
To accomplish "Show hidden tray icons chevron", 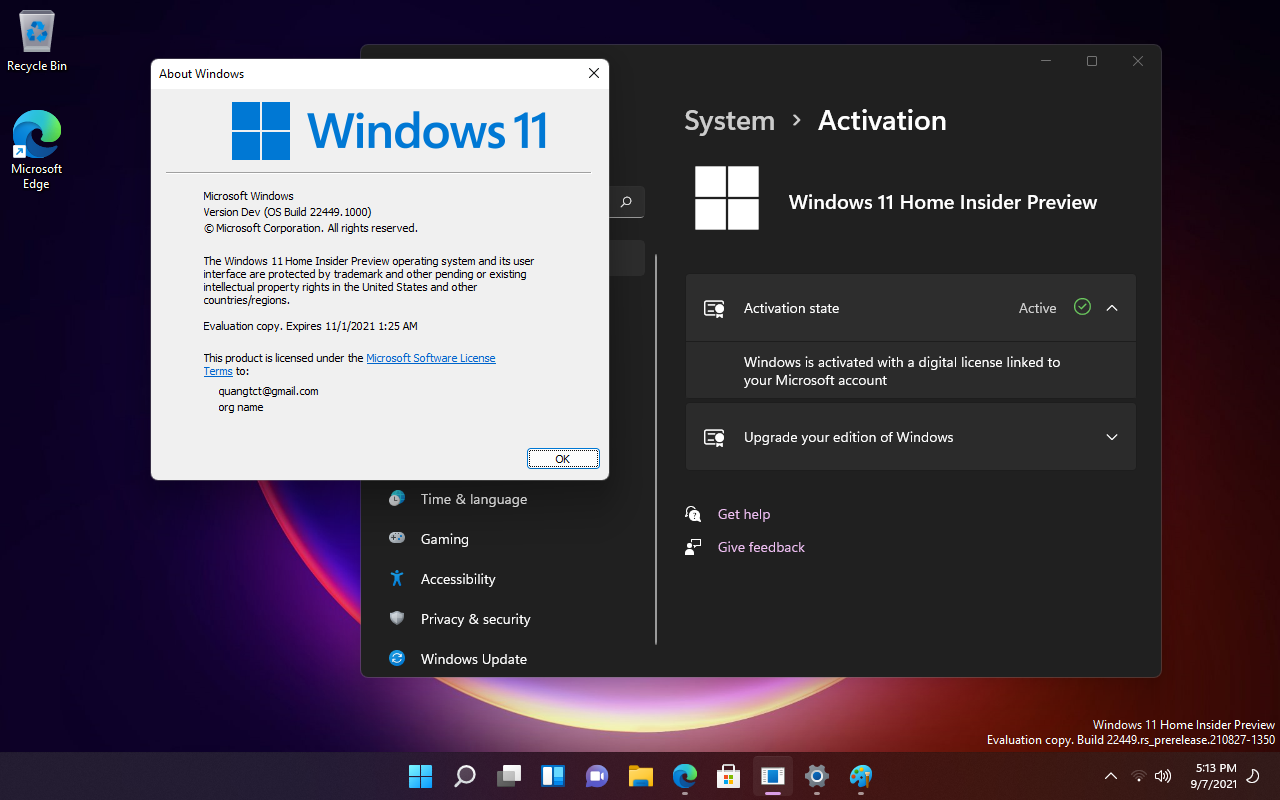I will [x=1111, y=776].
